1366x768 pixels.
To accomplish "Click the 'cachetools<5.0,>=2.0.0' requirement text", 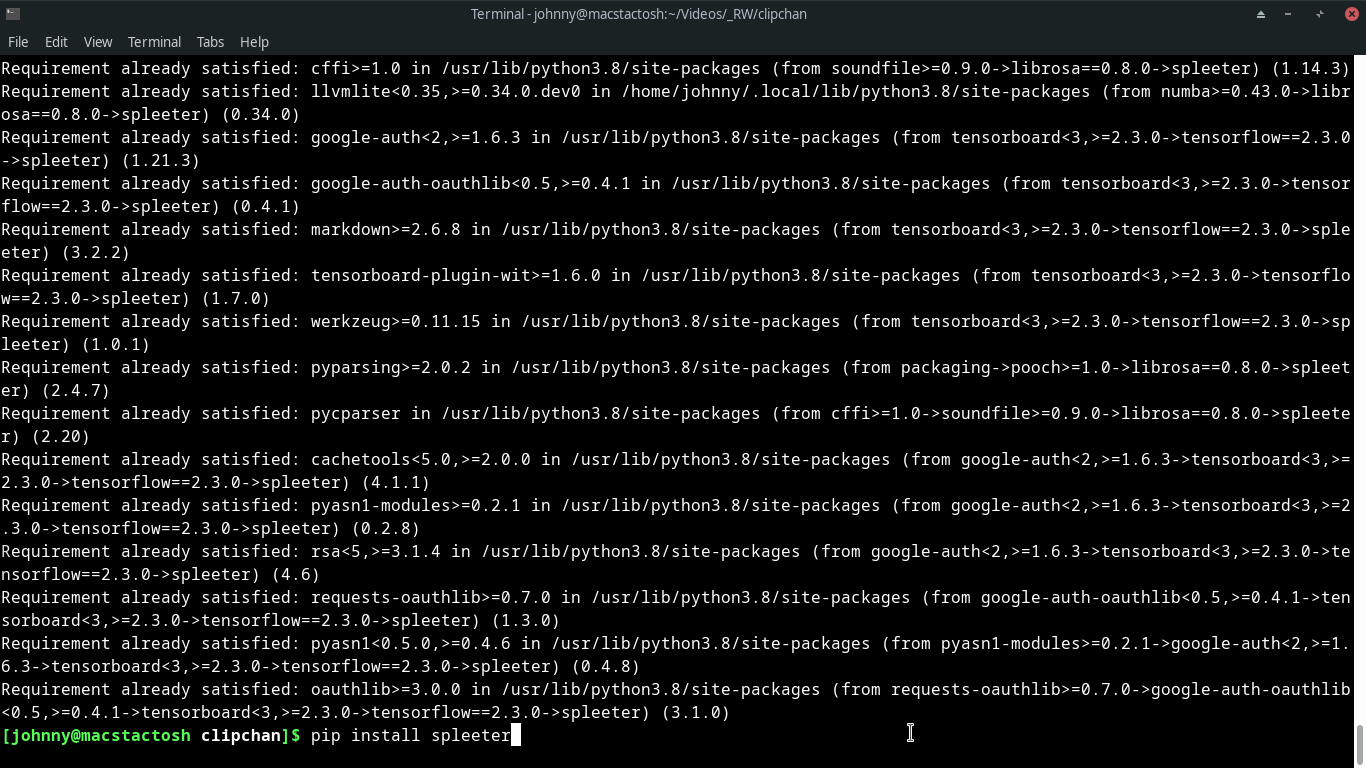I will pyautogui.click(x=421, y=460).
